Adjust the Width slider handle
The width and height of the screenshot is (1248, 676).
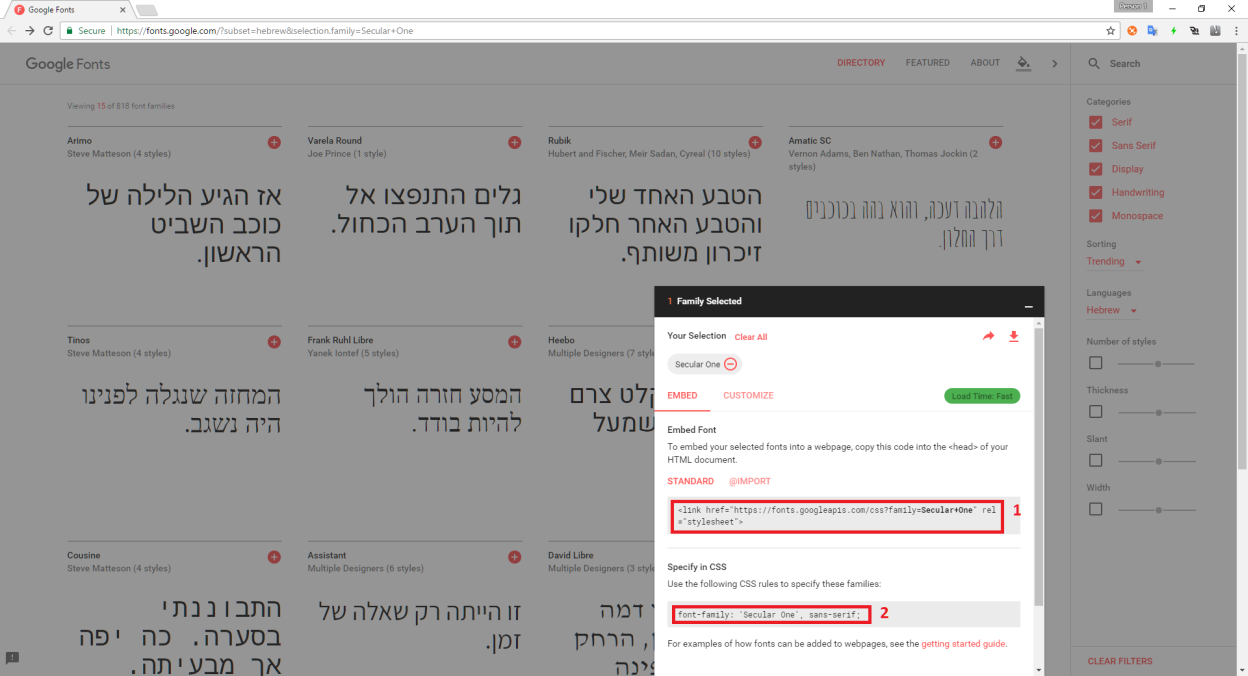[x=1159, y=509]
